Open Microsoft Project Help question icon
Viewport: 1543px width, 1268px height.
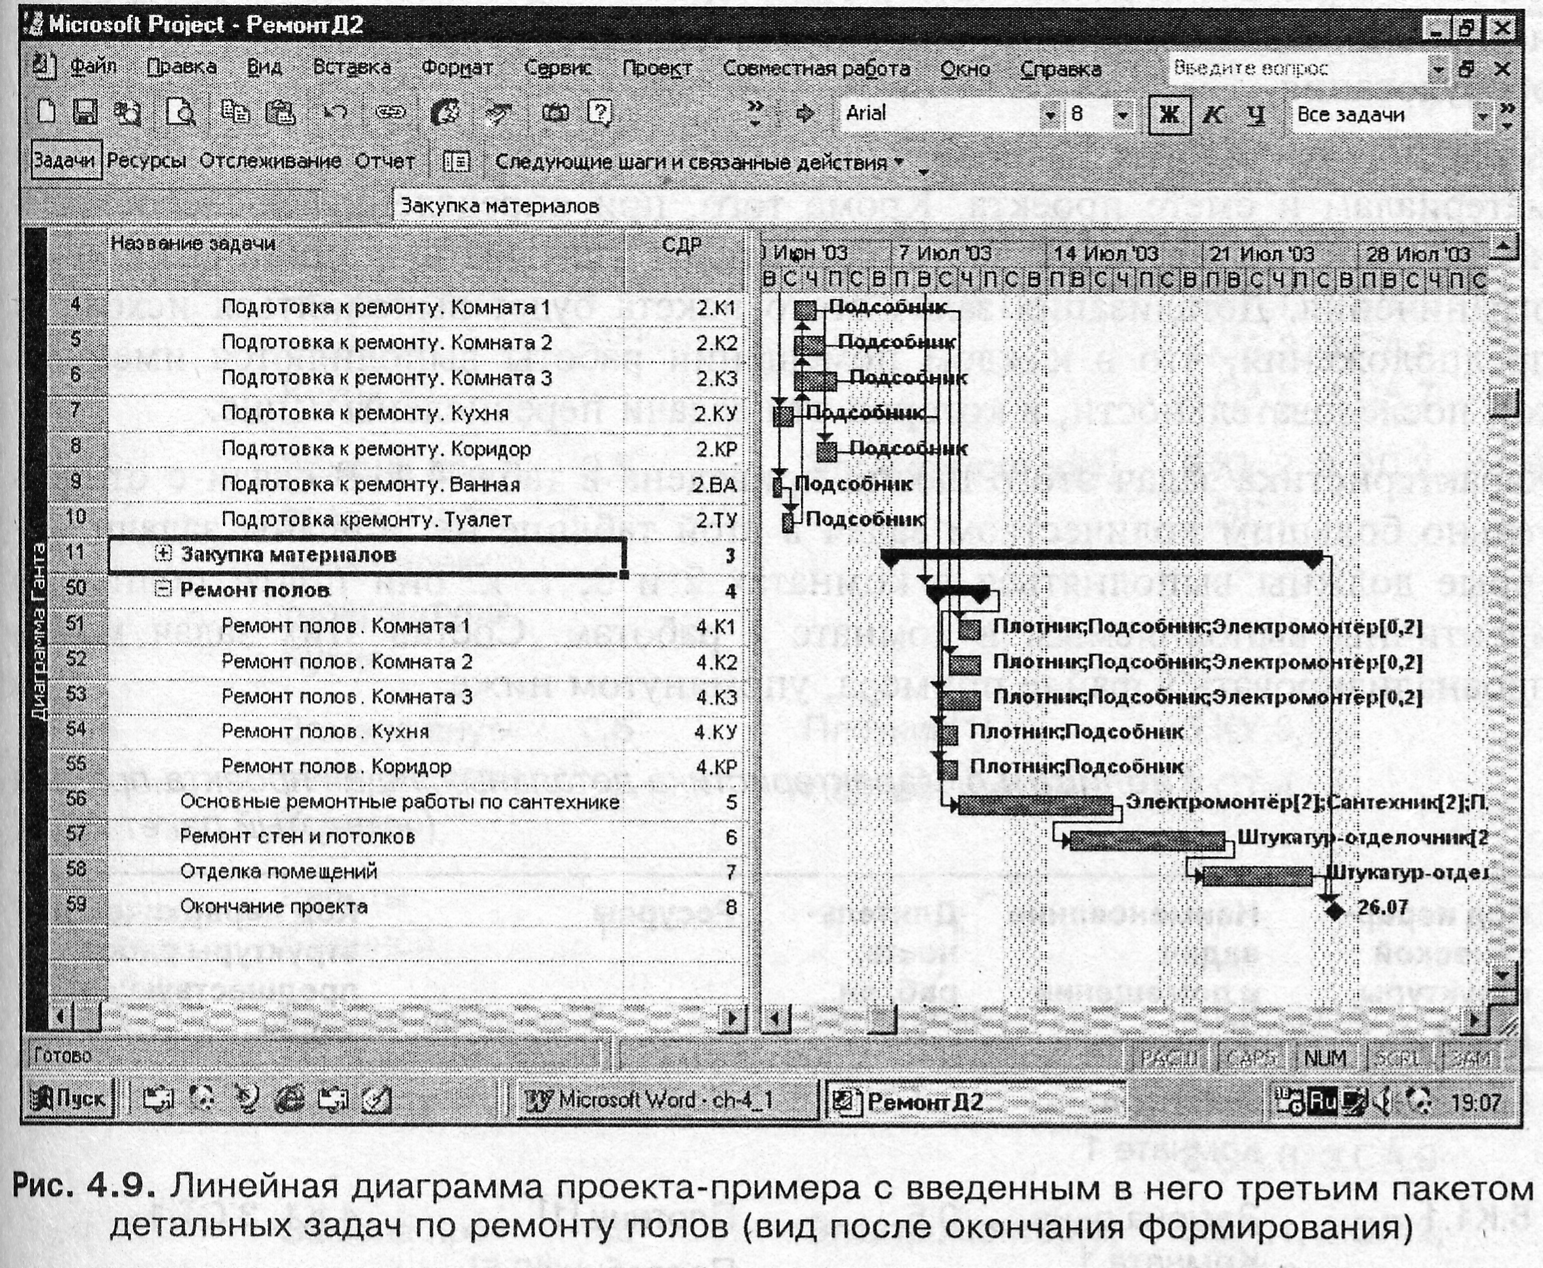(600, 113)
